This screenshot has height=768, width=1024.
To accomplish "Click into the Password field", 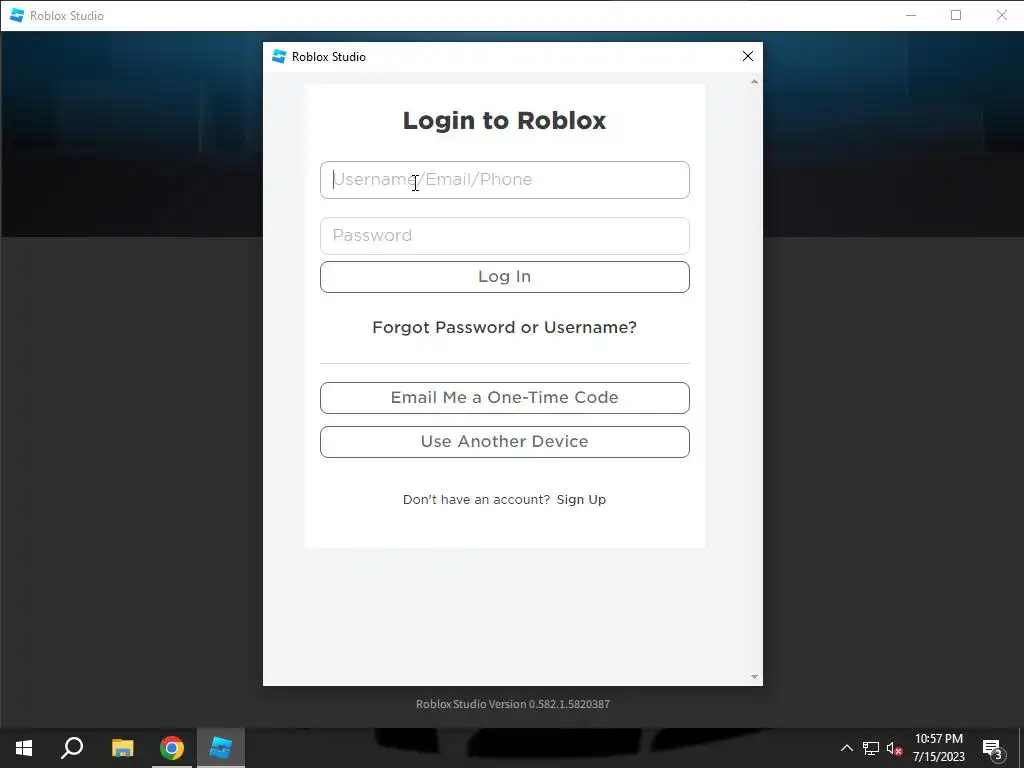I will [504, 236].
